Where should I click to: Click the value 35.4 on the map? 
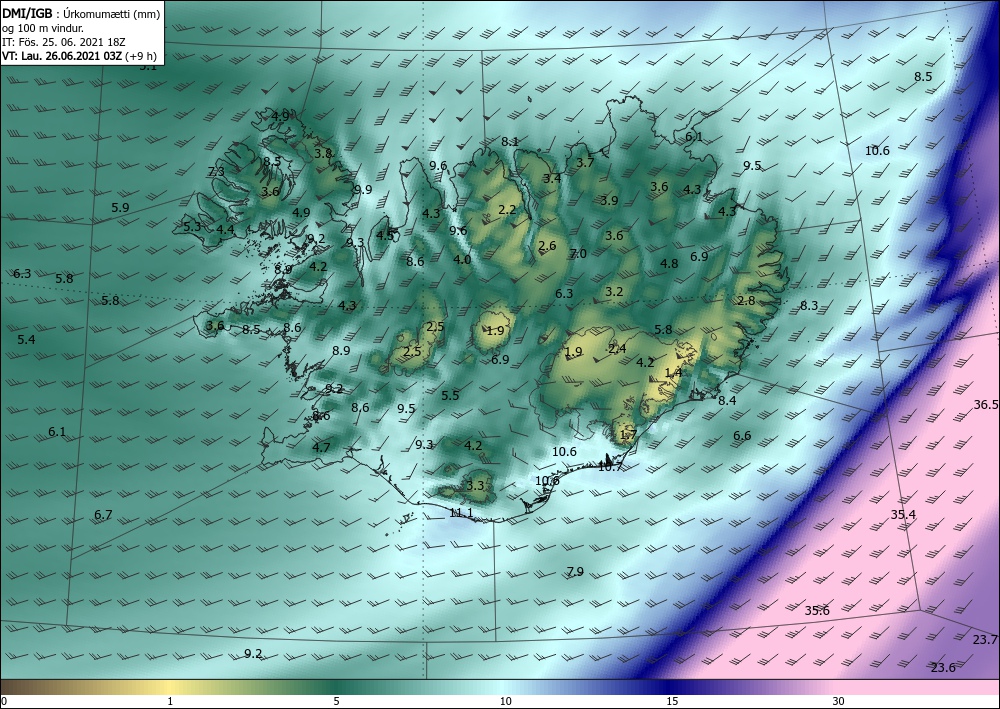coord(903,515)
